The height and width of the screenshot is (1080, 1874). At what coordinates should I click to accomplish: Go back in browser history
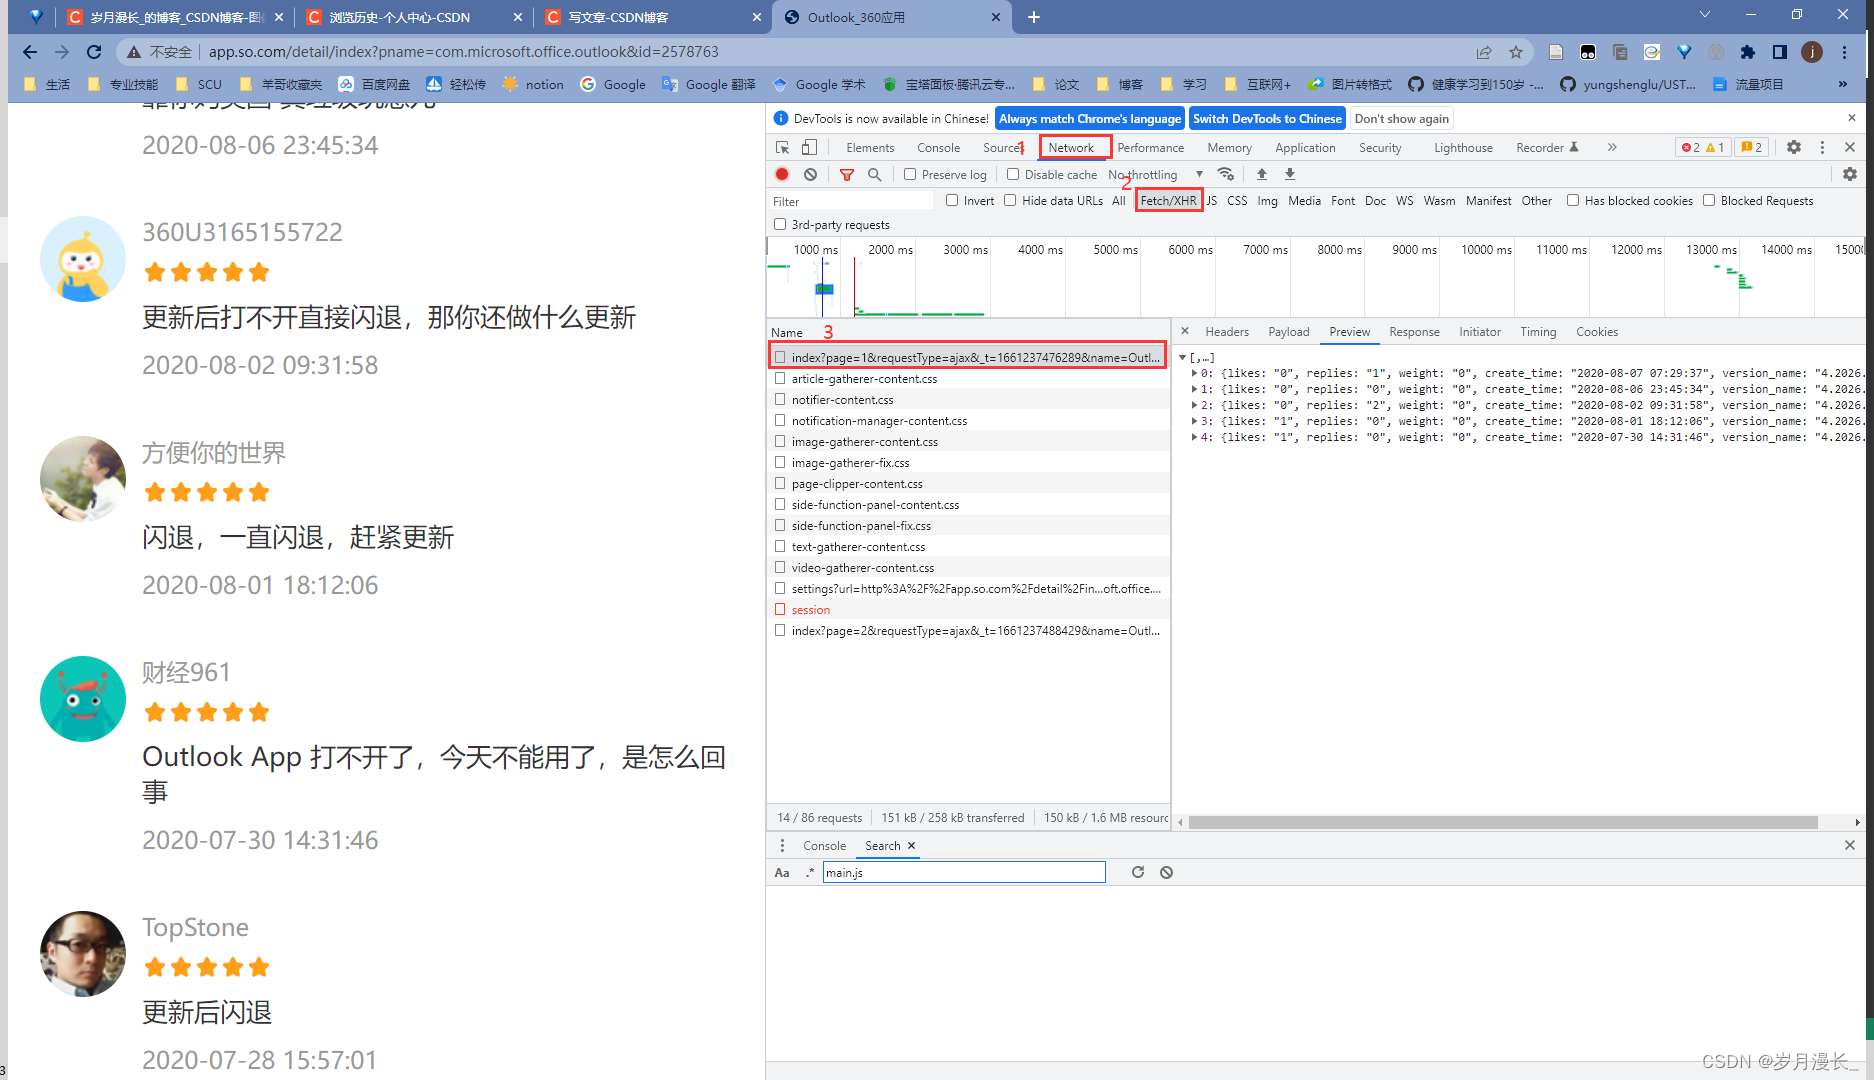pos(30,52)
